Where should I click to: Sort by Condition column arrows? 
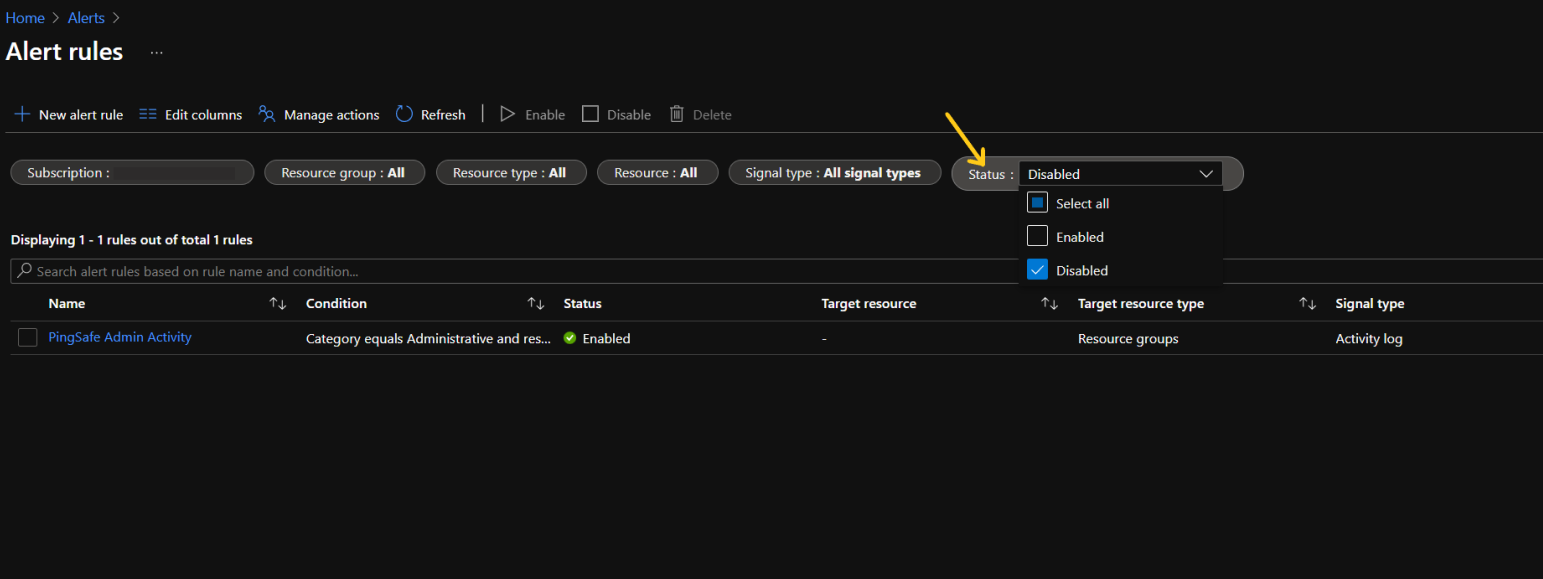536,304
